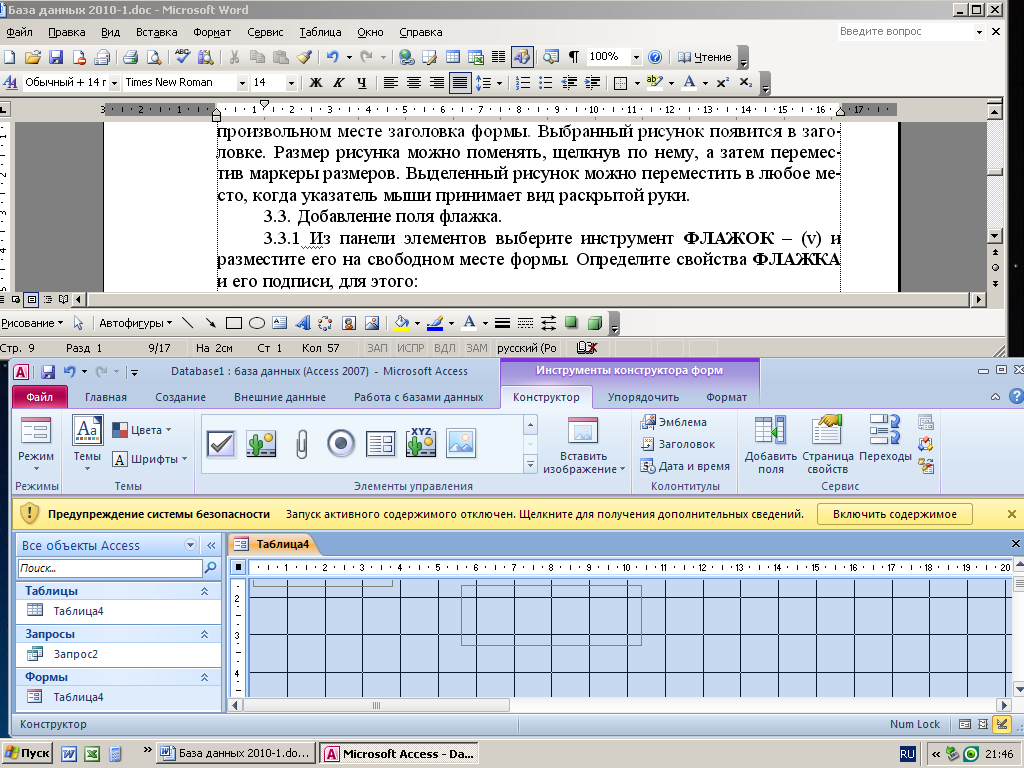
Task: Open Print Preview in Word toolbar
Action: (153, 57)
